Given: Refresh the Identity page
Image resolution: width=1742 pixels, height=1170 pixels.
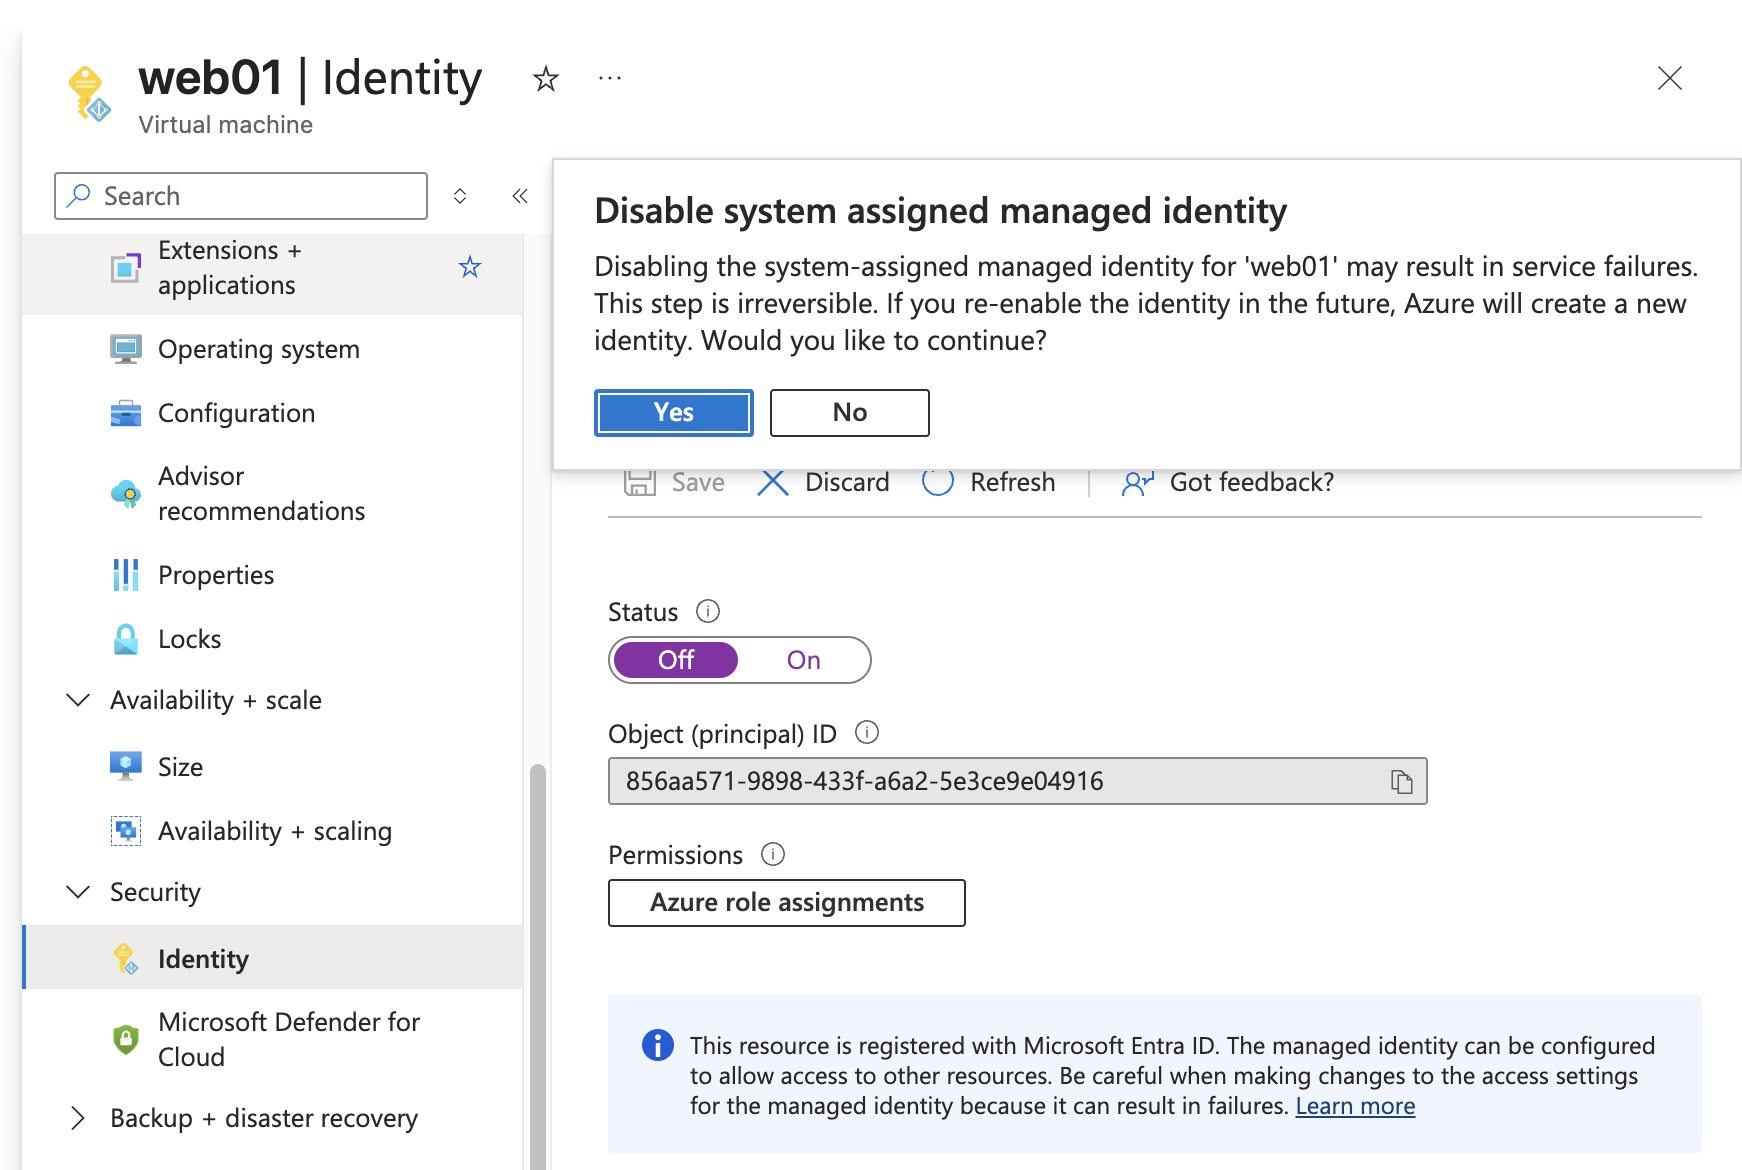Looking at the screenshot, I should (x=988, y=482).
